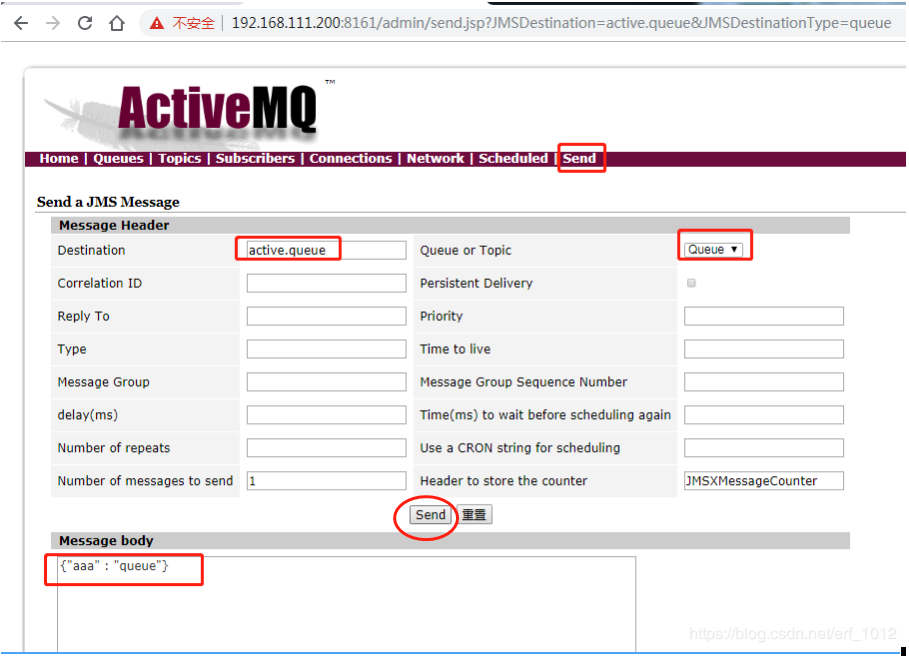
Task: Click the 'Correlation ID' label
Action: 99,283
